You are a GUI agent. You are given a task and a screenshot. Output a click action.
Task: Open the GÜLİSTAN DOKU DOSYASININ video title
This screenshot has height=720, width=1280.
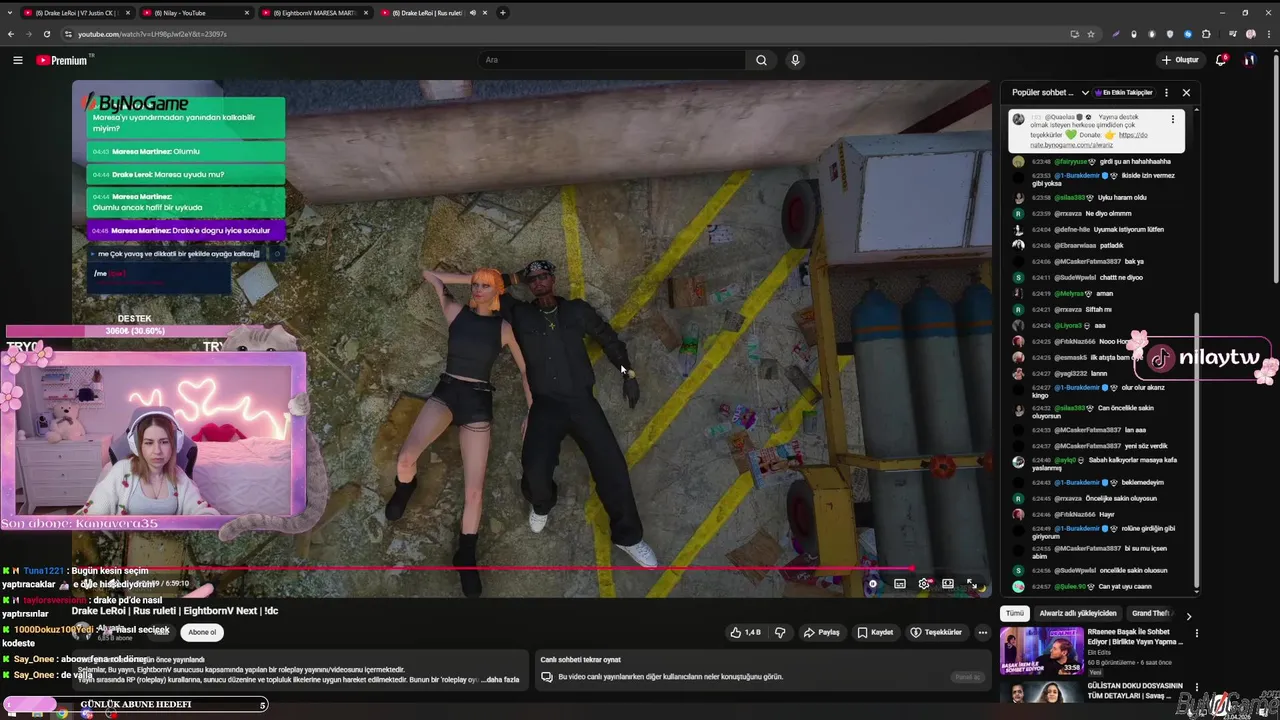(1135, 690)
